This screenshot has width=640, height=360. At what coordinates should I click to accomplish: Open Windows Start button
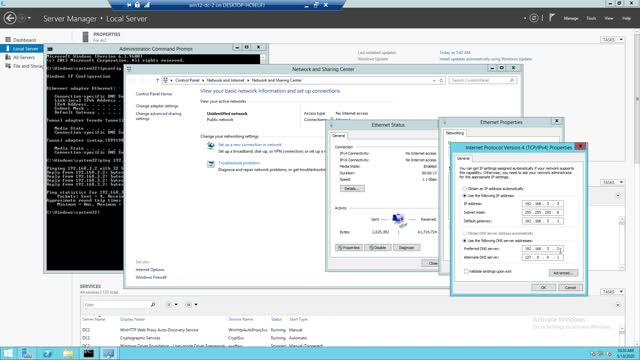pyautogui.click(x=8, y=353)
